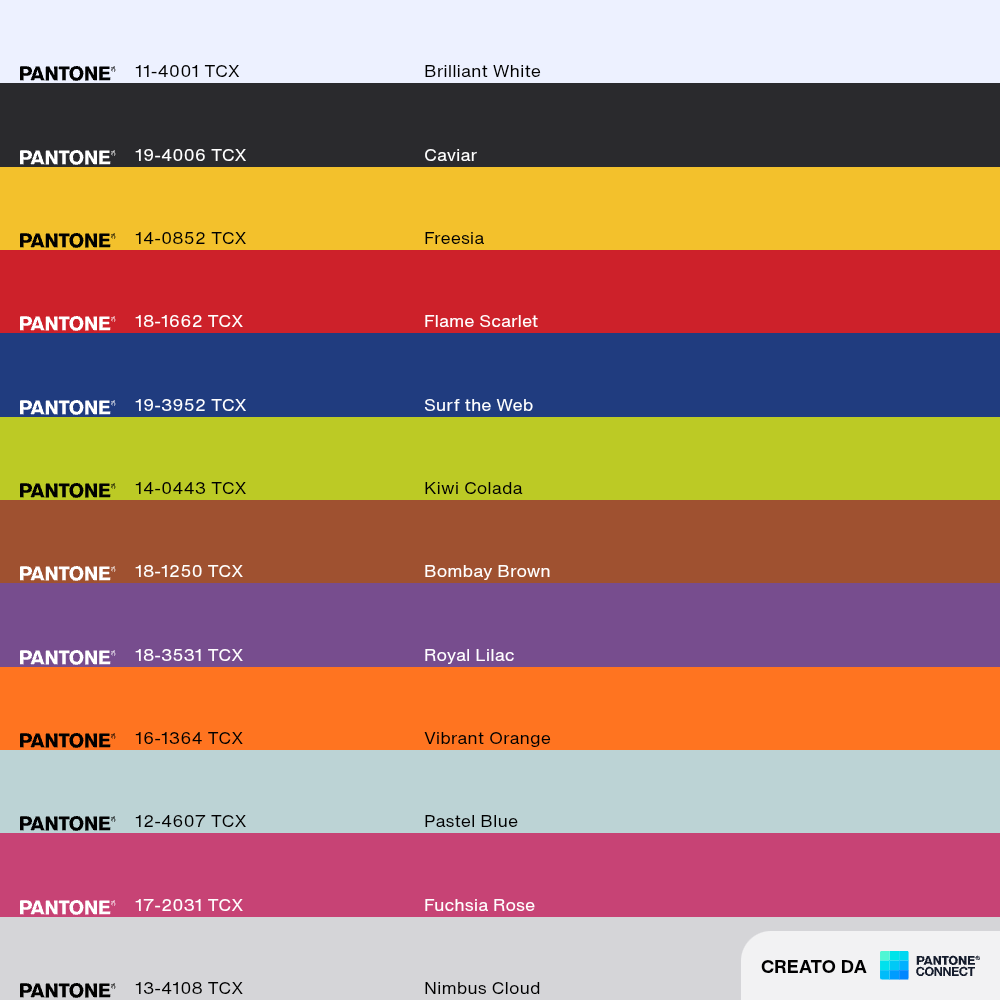Click the Bombay Brown name label
Viewport: 1000px width, 1000px height.
tap(487, 572)
